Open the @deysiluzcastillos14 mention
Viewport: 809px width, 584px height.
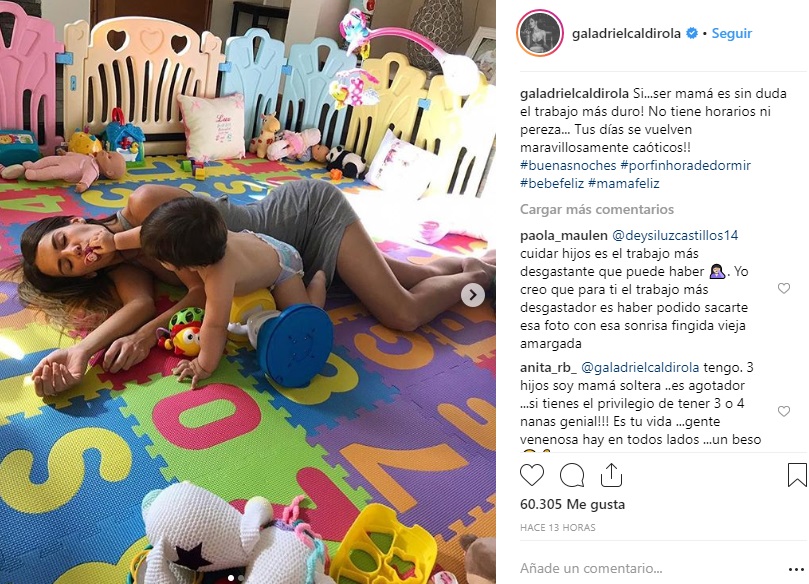pyautogui.click(x=675, y=235)
